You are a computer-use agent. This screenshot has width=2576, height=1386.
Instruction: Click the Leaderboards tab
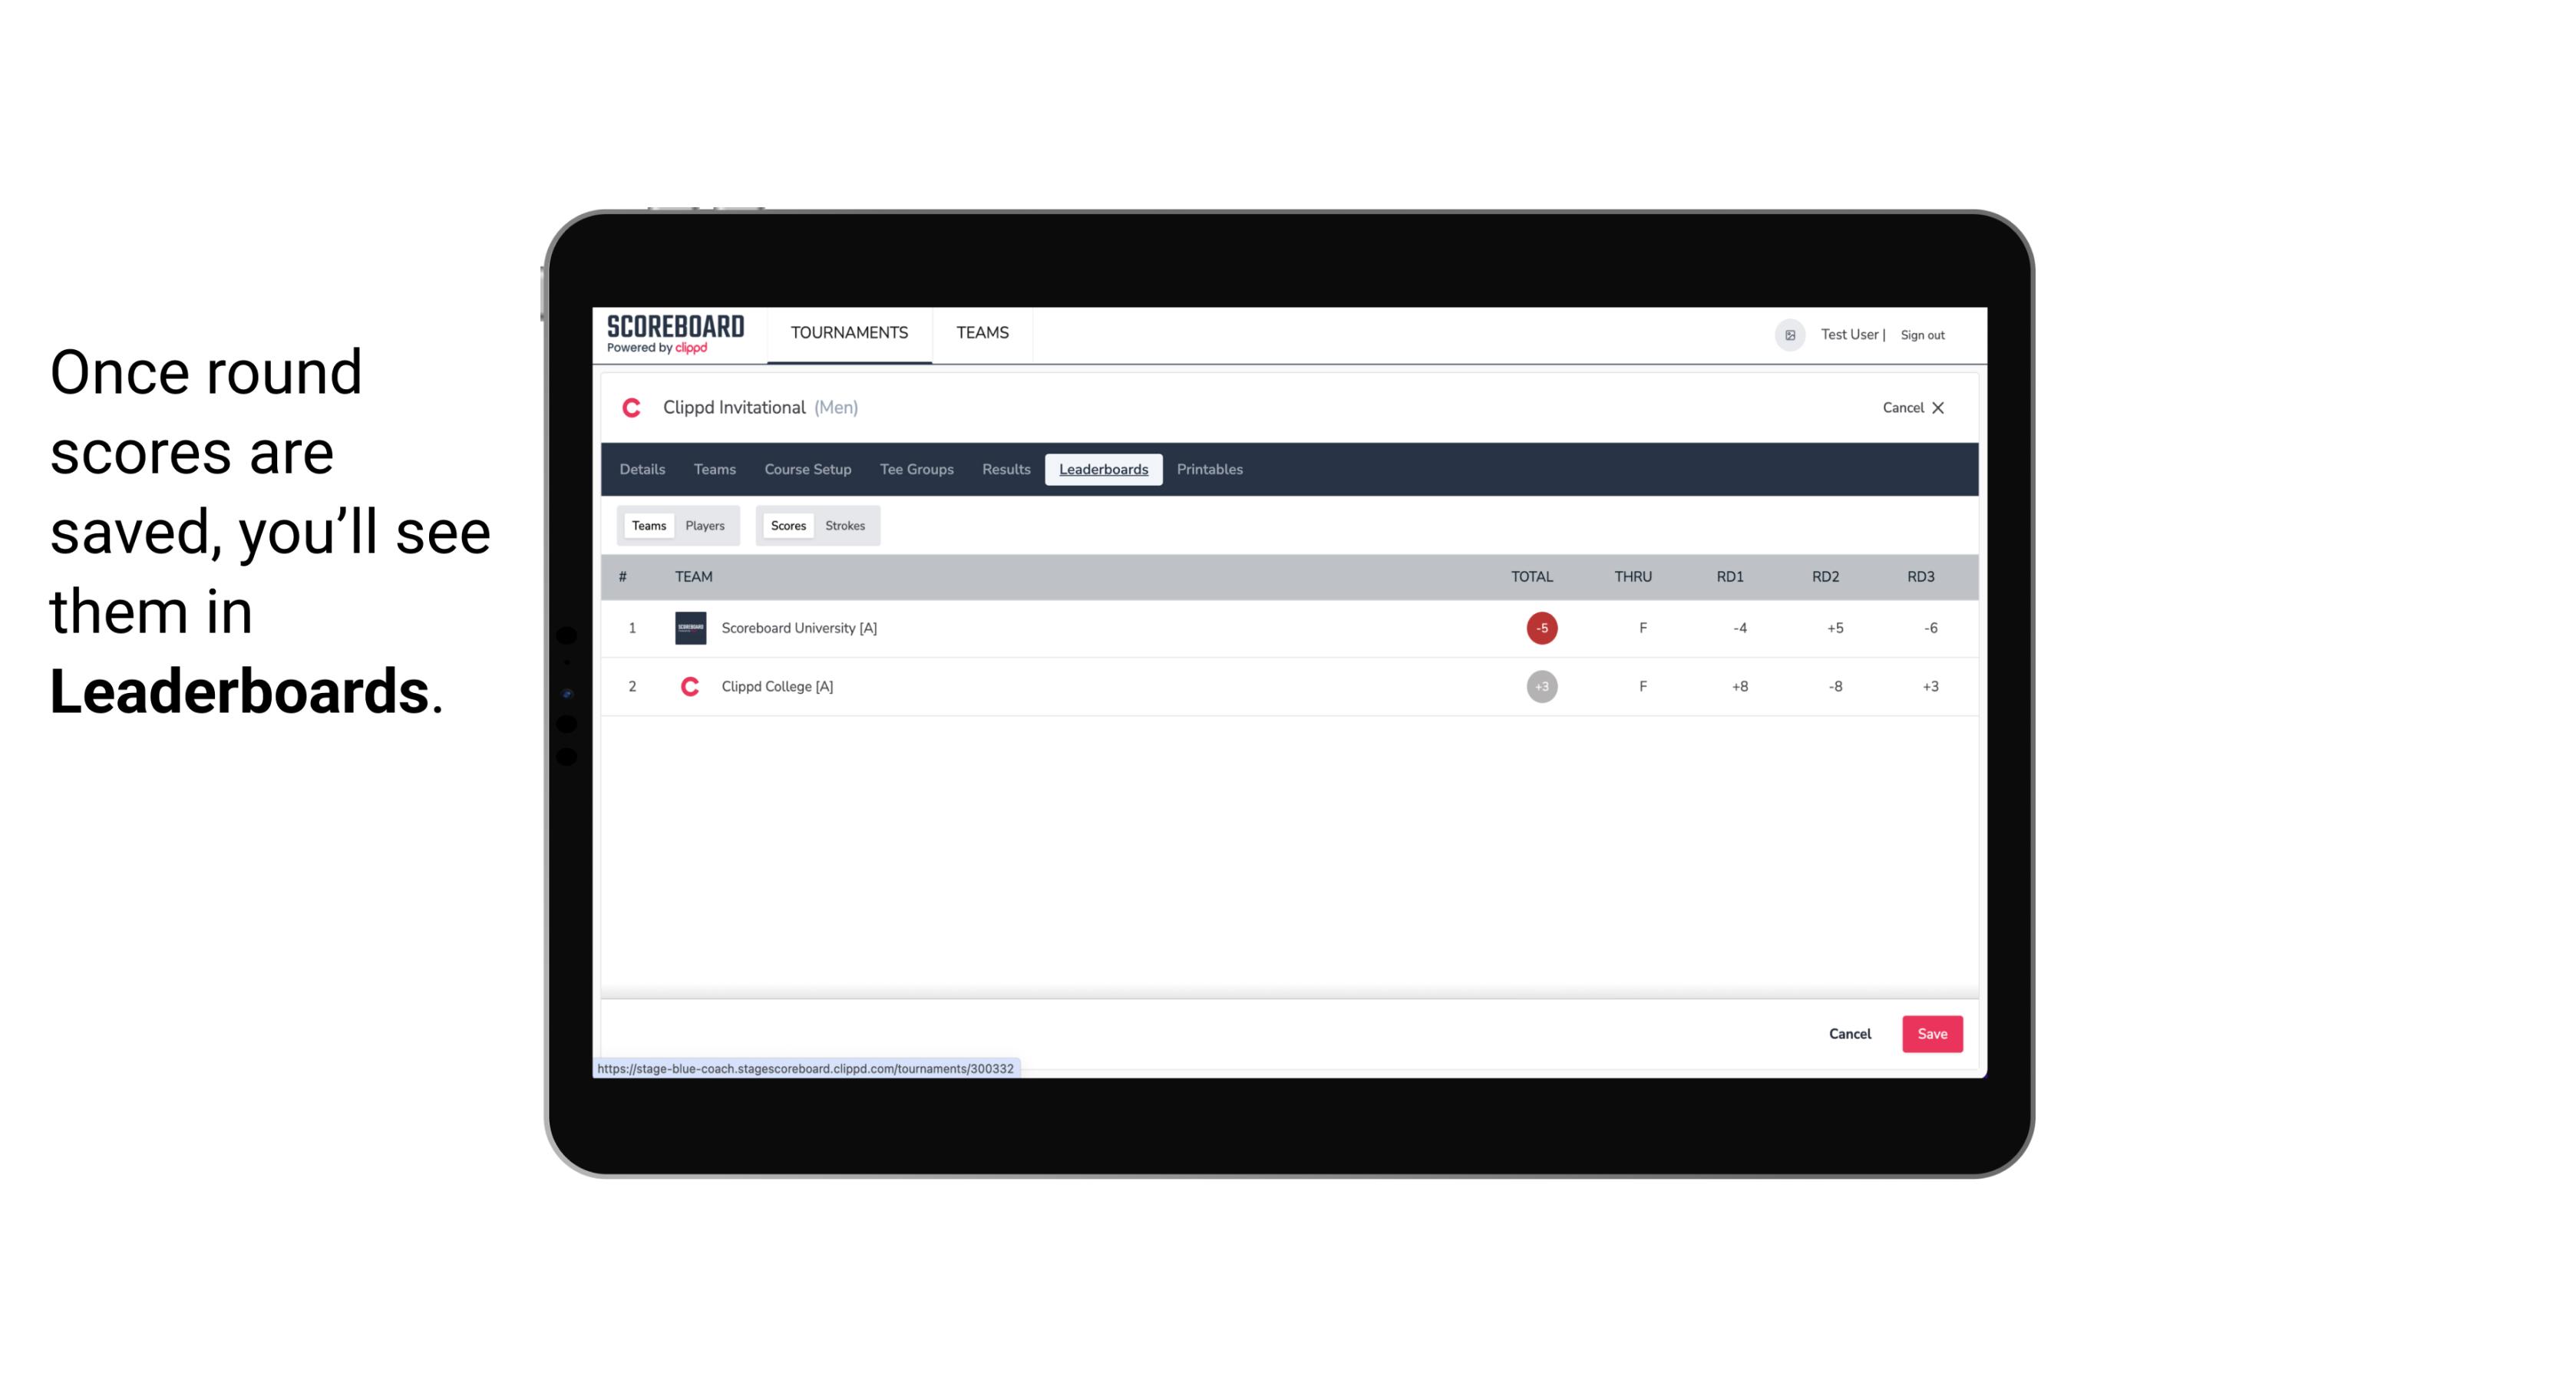[x=1105, y=470]
